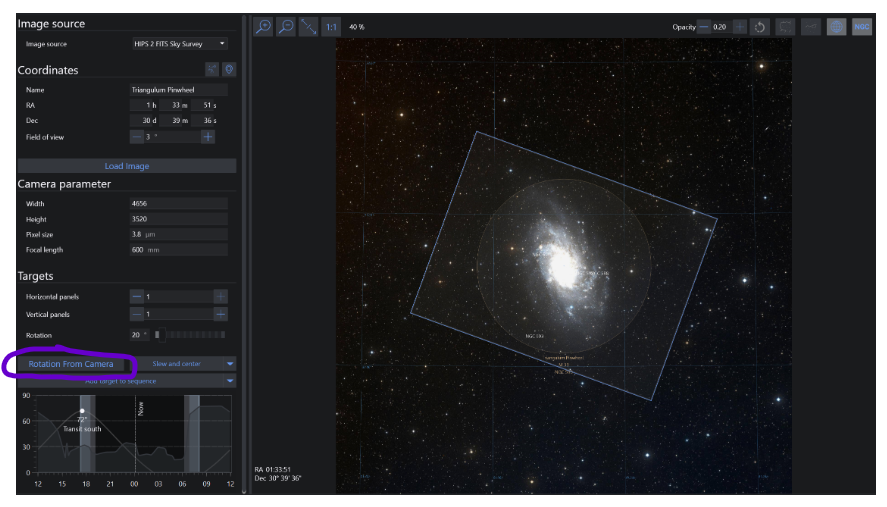Viewport: 887px width, 507px height.
Task: Zoom in on the sky image
Action: 263,27
